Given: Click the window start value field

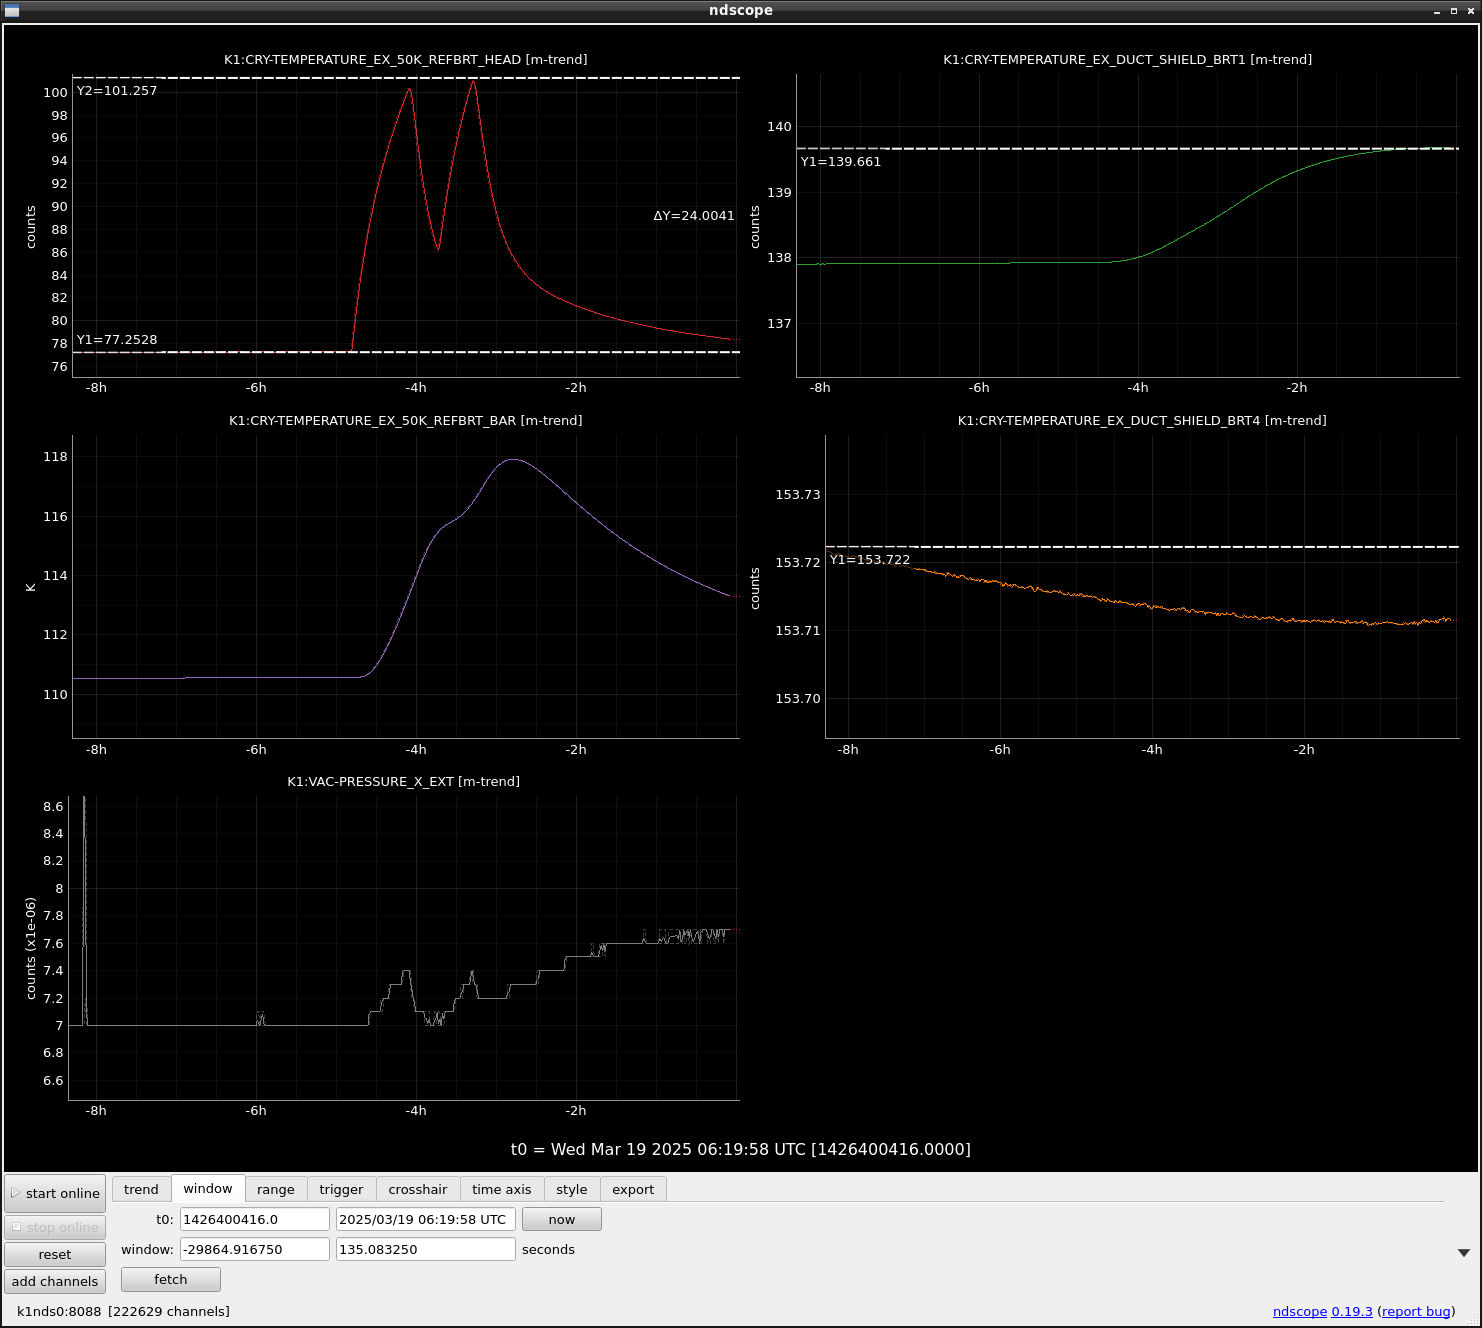Looking at the screenshot, I should [255, 1249].
